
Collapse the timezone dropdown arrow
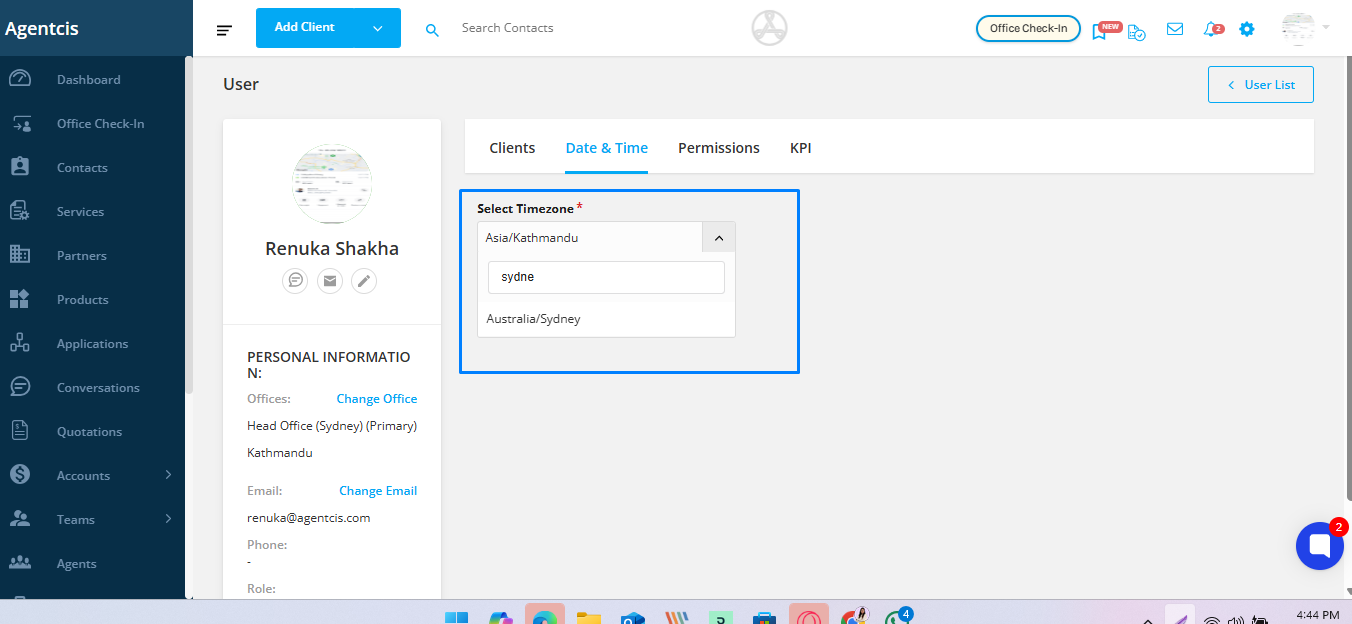click(719, 238)
